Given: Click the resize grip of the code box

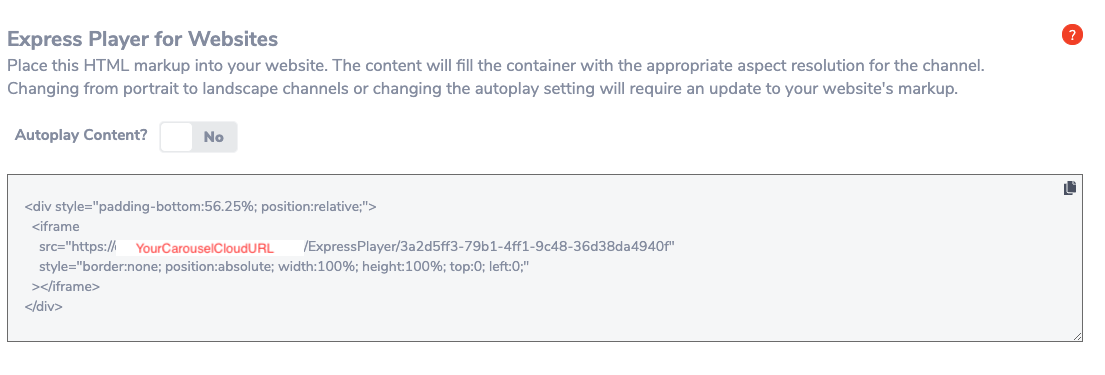Looking at the screenshot, I should coord(1078,337).
